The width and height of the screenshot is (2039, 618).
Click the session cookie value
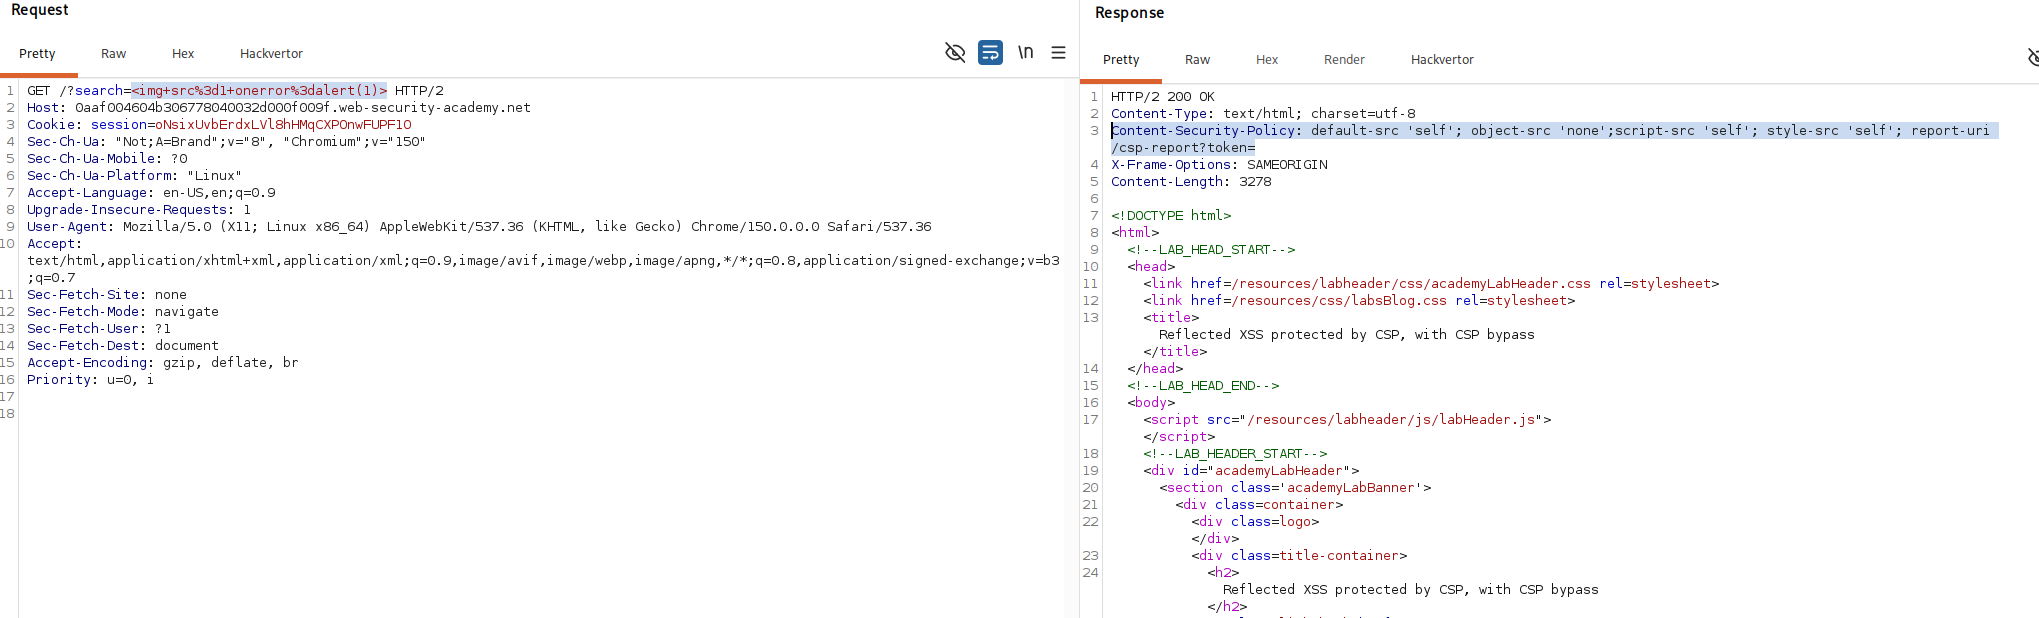point(283,125)
